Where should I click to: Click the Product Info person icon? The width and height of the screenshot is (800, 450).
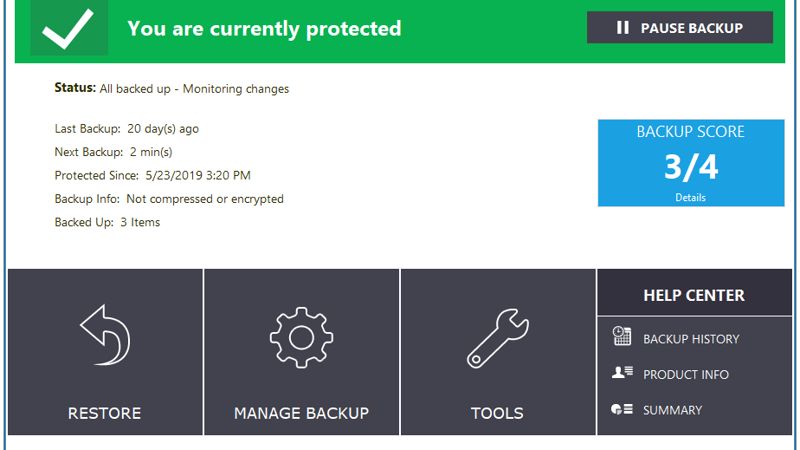pos(622,372)
